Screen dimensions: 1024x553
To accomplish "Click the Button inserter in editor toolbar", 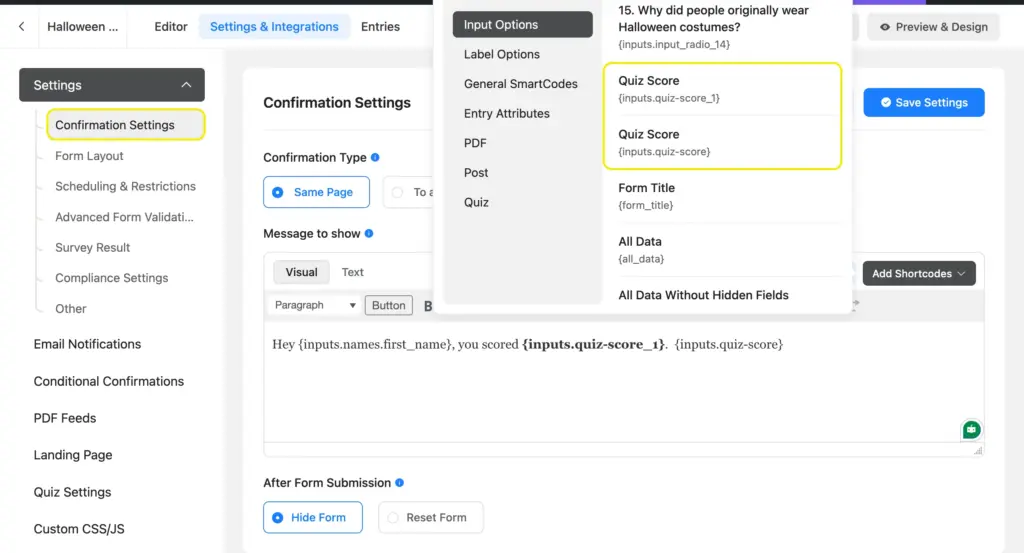I will (389, 305).
